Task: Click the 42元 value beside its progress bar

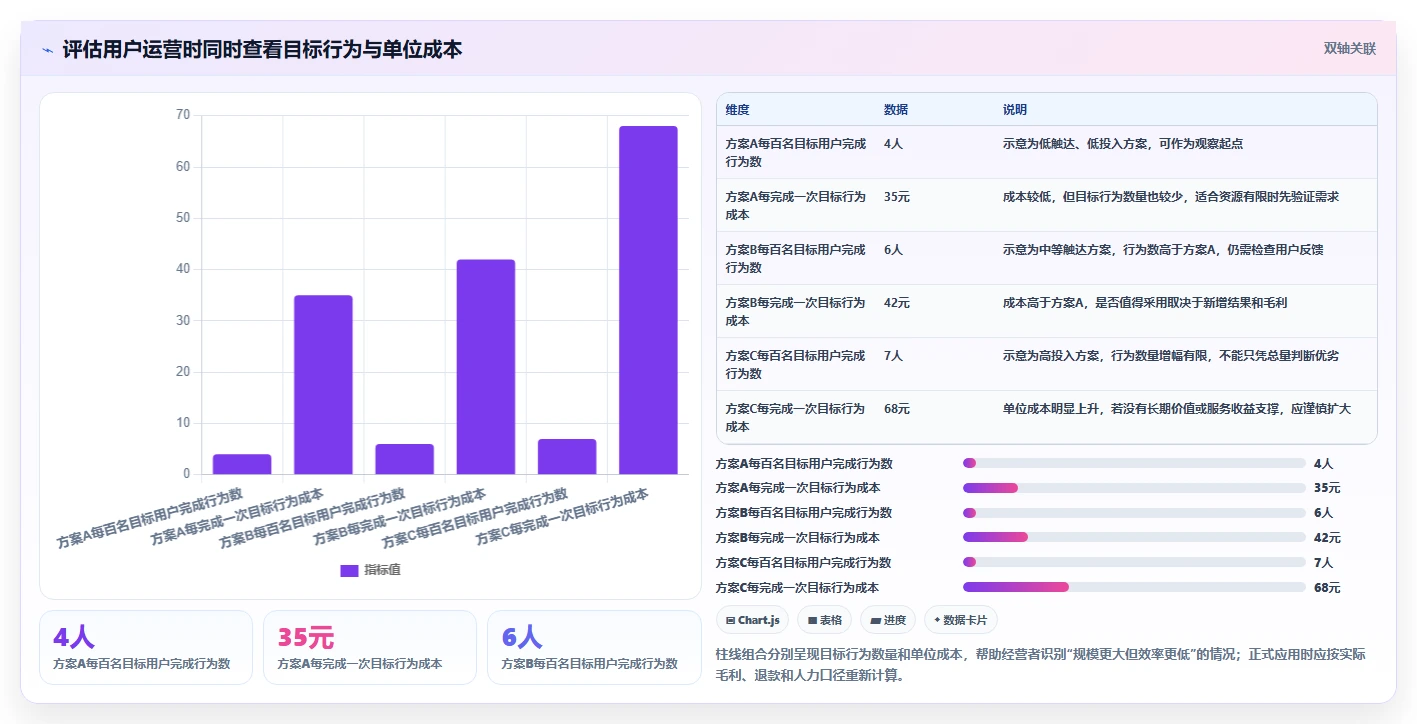Action: [1327, 538]
